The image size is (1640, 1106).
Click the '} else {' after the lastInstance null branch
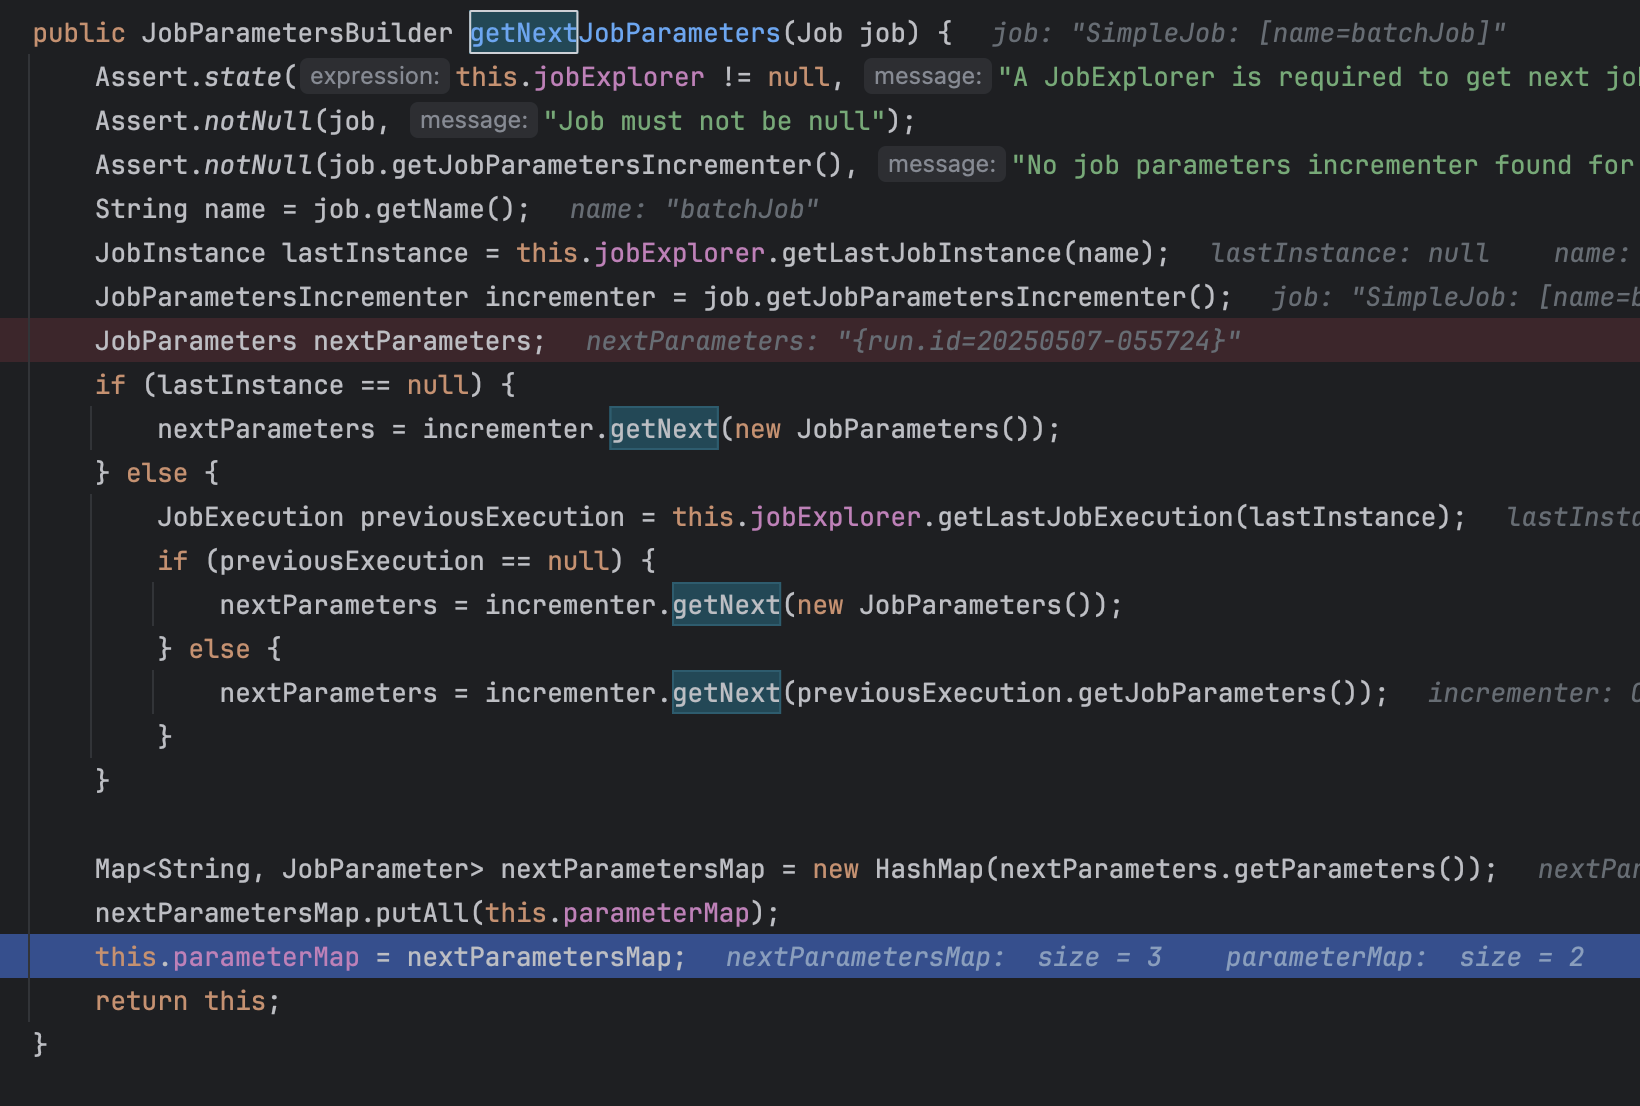157,473
